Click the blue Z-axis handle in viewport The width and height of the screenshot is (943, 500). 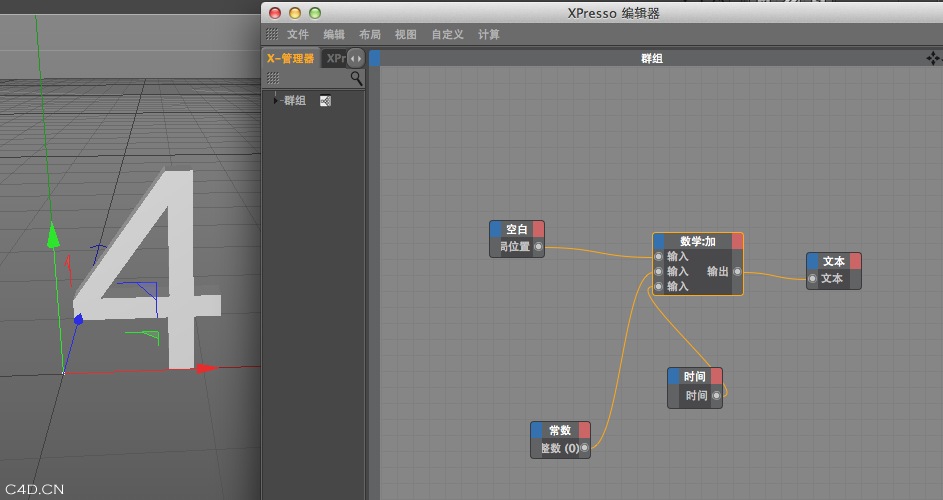tap(78, 319)
